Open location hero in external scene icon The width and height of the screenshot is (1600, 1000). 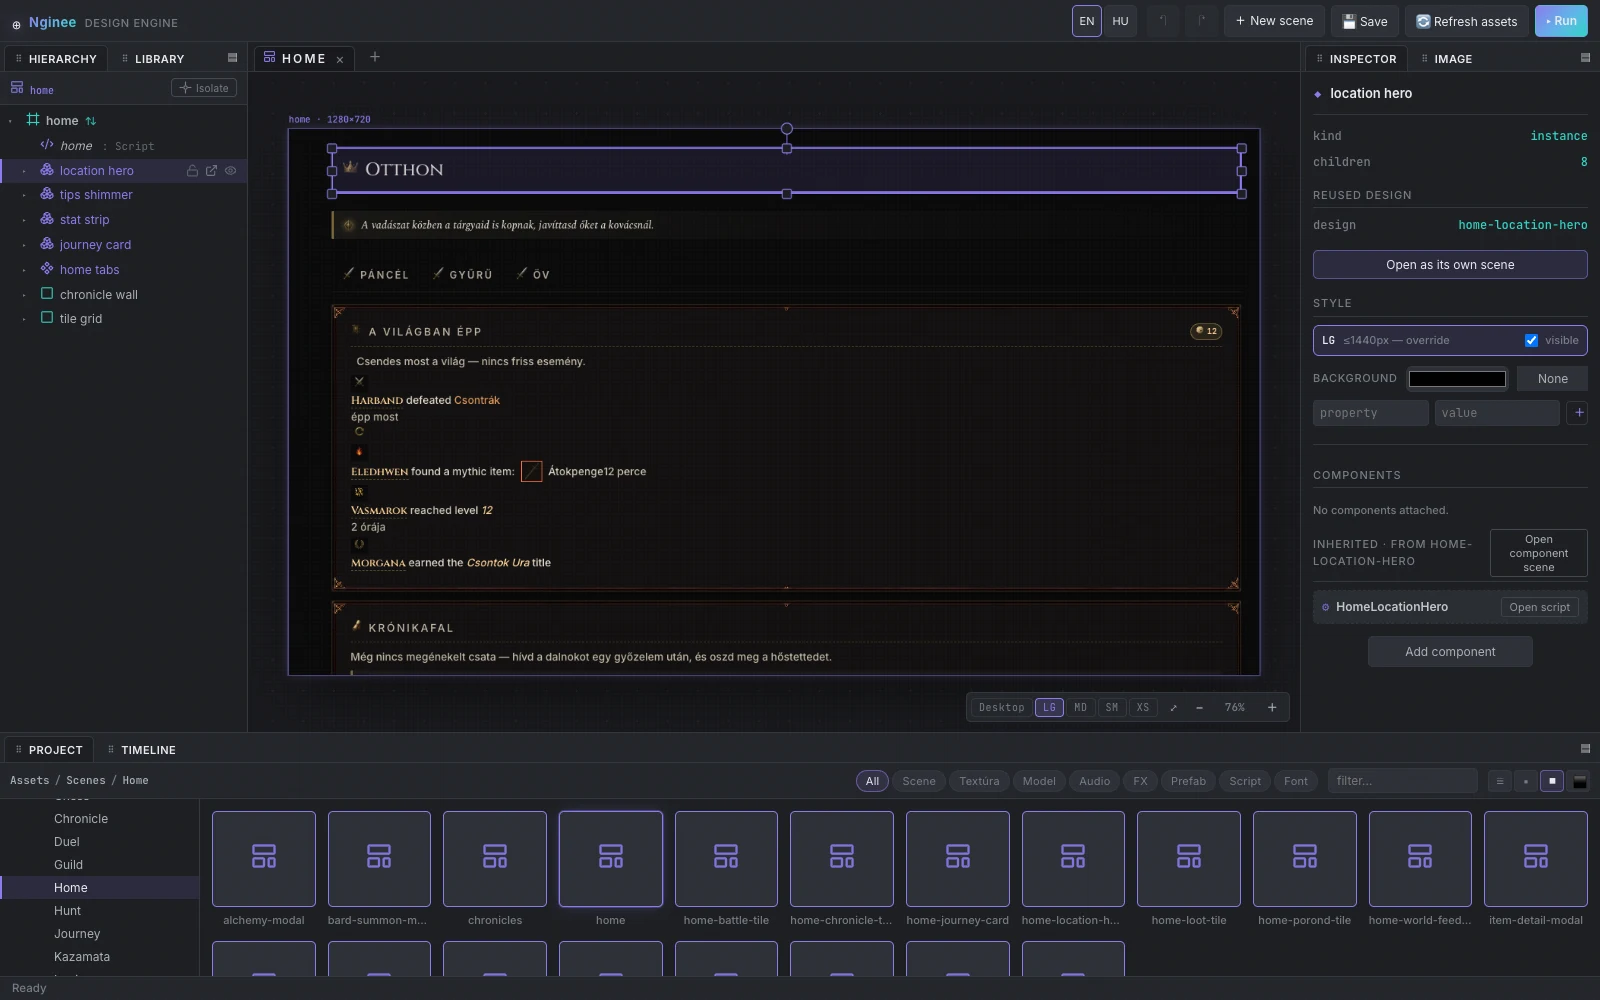[x=211, y=171]
